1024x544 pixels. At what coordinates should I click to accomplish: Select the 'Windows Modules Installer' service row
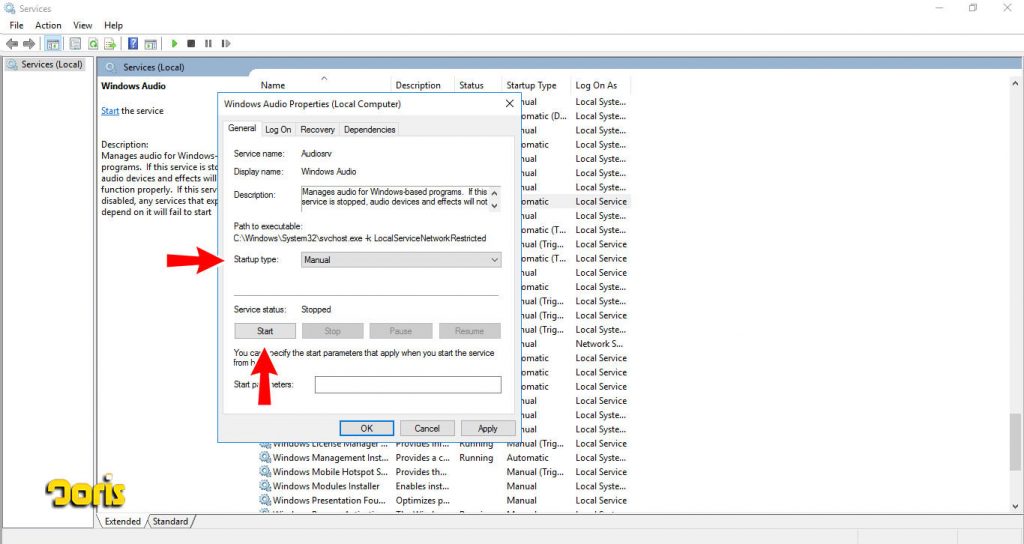[x=444, y=486]
